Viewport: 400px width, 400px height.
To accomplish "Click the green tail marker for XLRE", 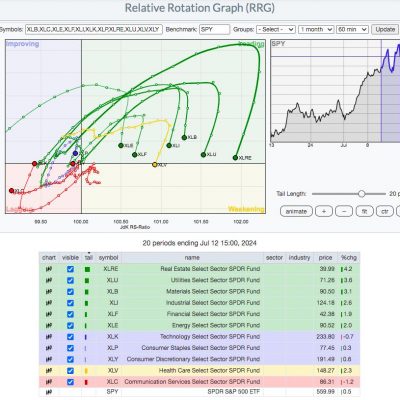I will click(x=87, y=269).
